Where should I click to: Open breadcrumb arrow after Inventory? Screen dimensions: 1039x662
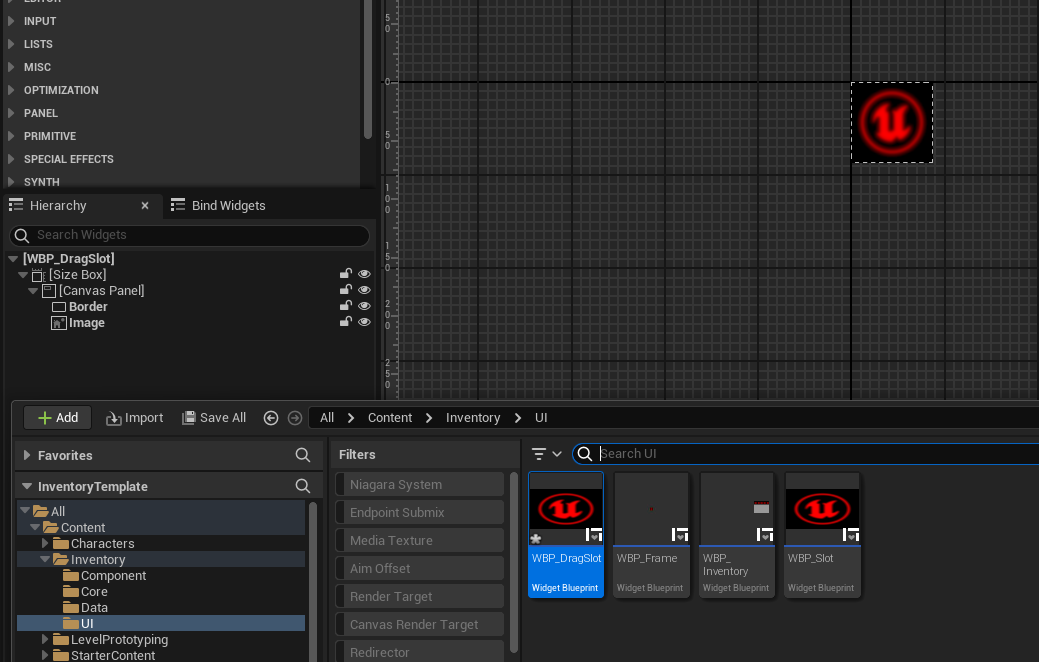[x=518, y=417]
